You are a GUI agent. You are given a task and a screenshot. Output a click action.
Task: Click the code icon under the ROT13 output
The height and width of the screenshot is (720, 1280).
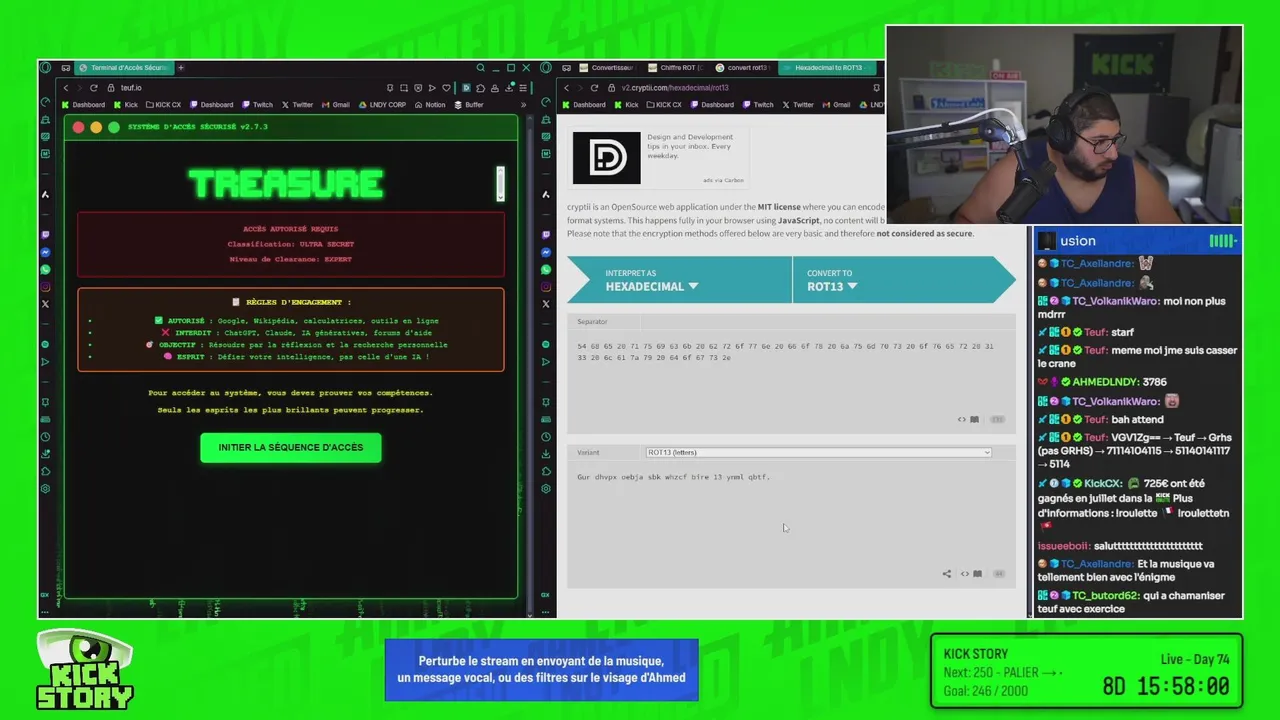(x=965, y=574)
